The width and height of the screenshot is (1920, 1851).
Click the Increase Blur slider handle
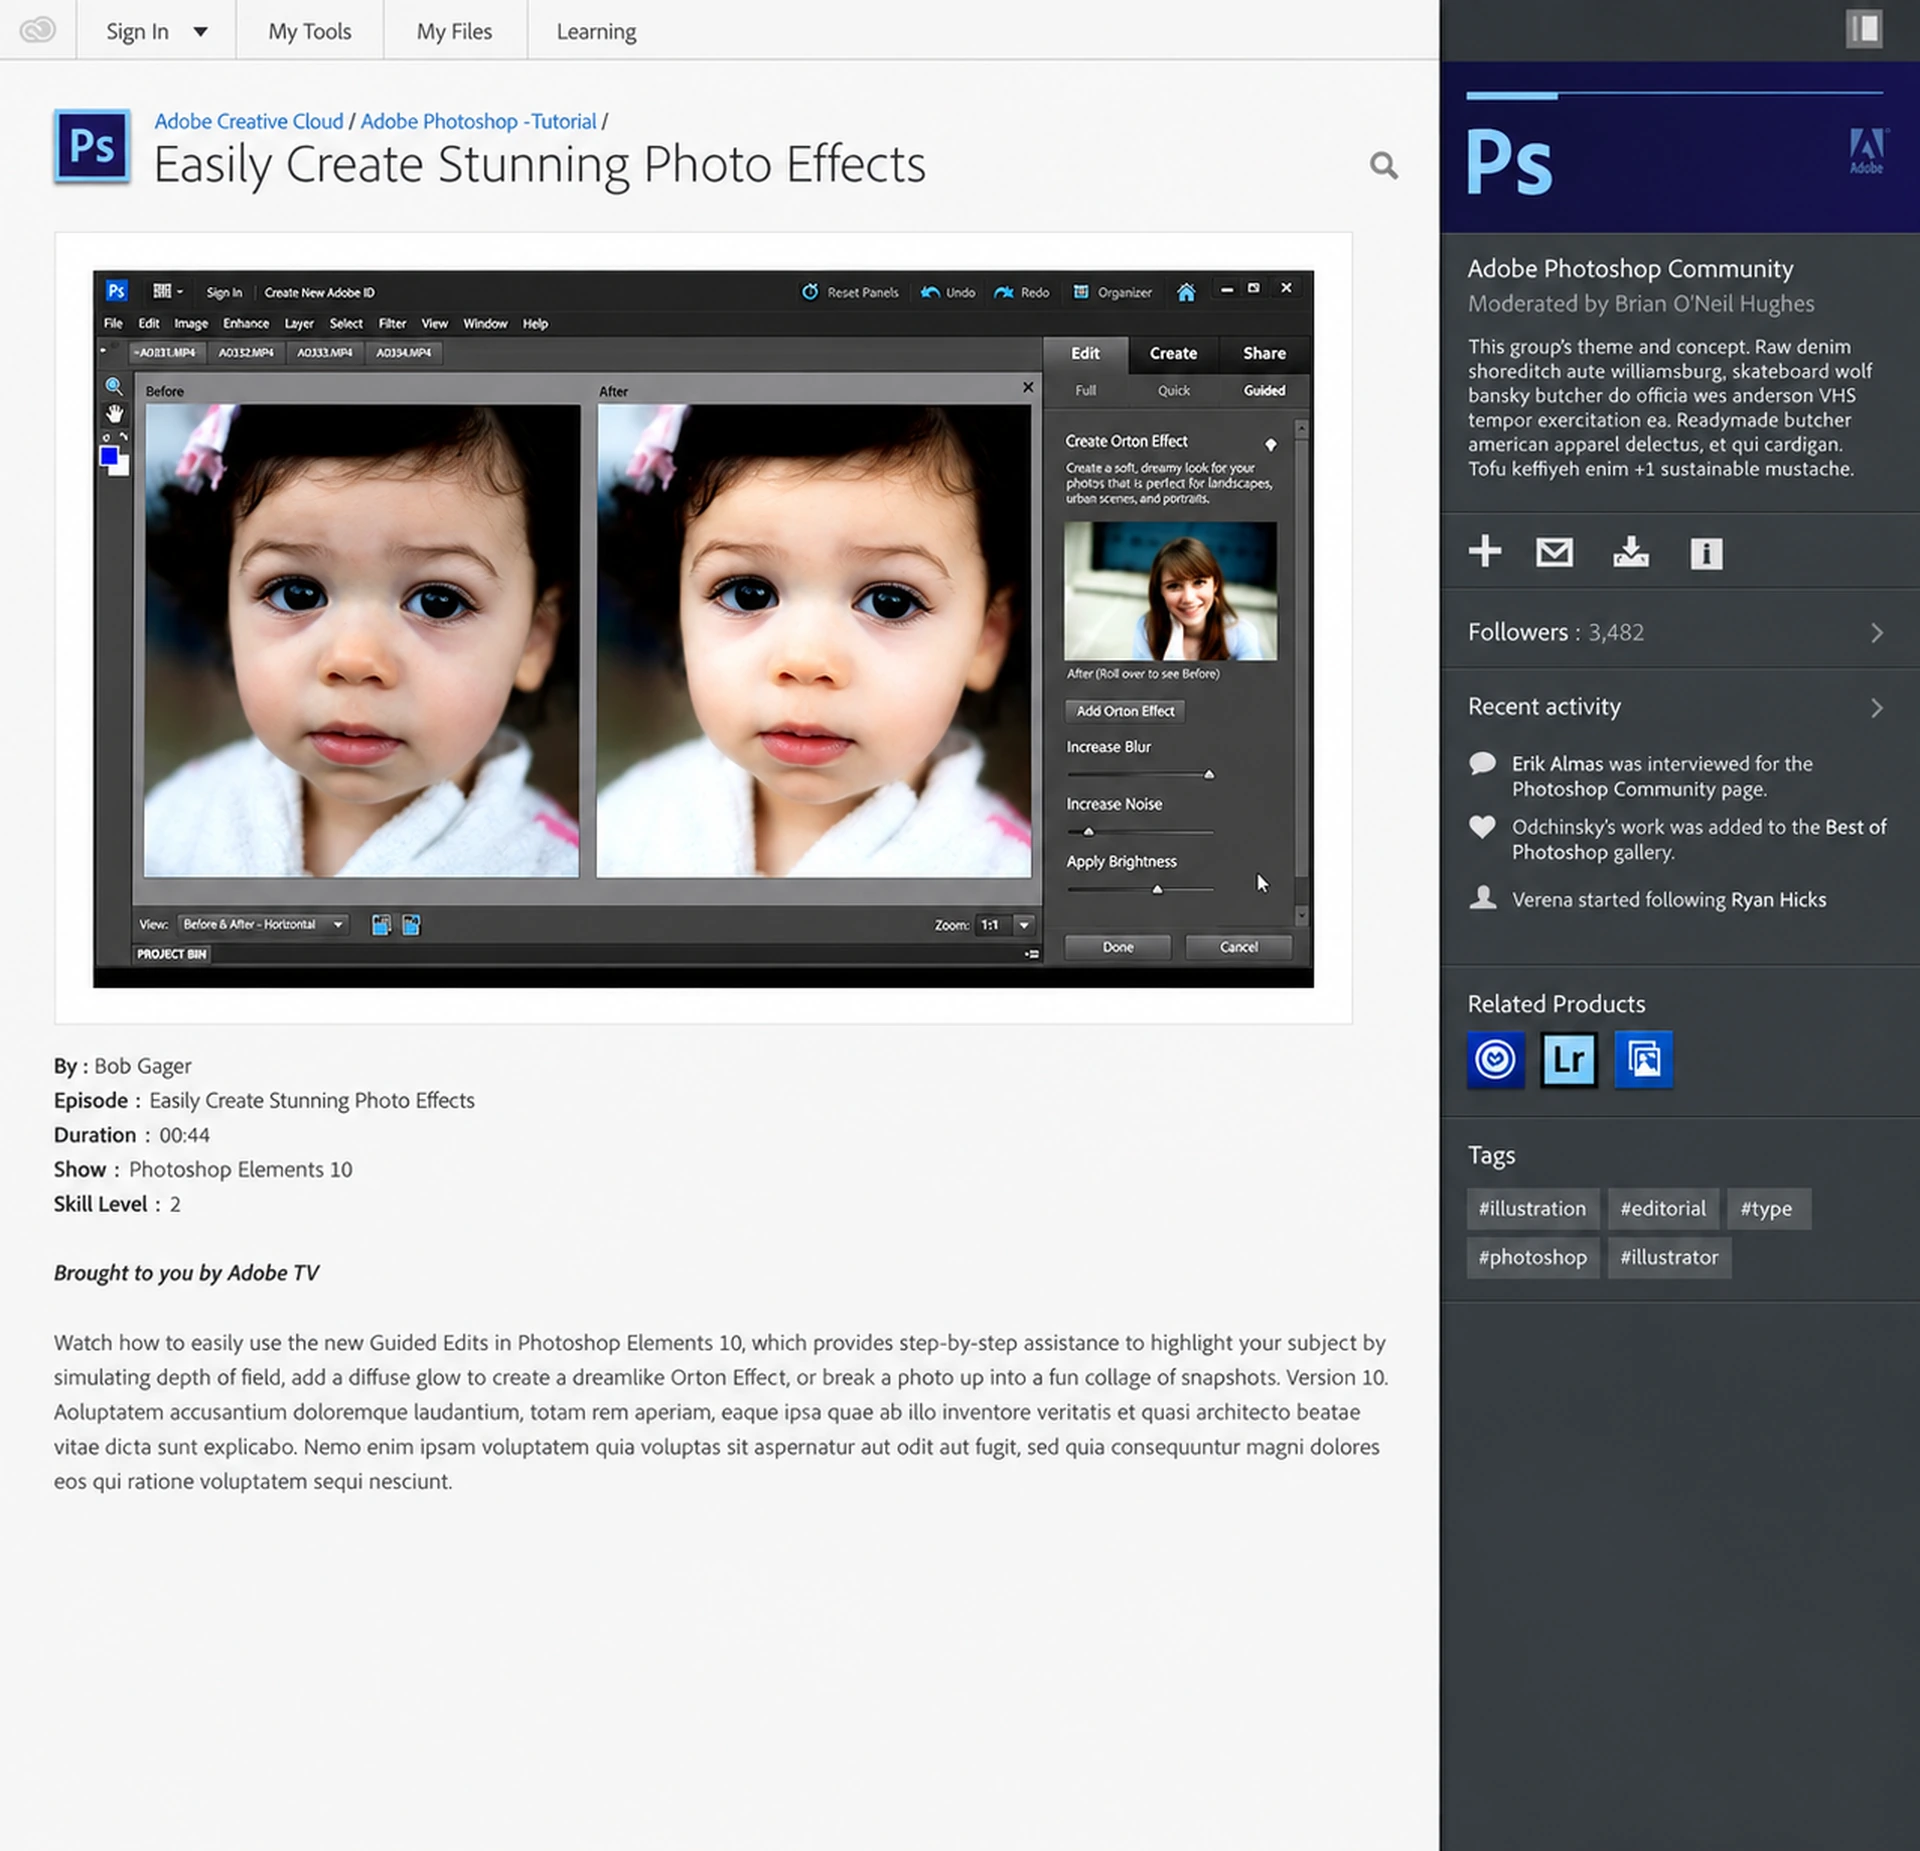click(x=1208, y=773)
